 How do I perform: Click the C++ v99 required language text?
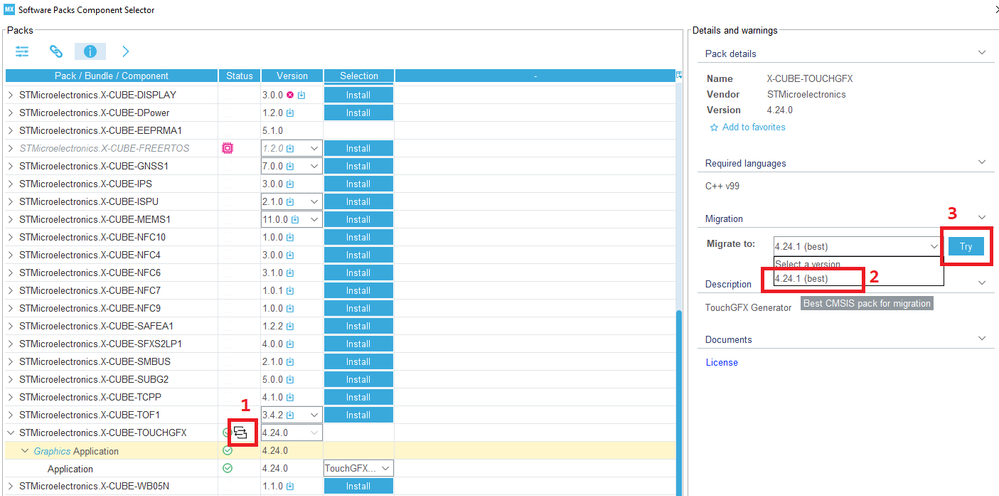point(722,187)
